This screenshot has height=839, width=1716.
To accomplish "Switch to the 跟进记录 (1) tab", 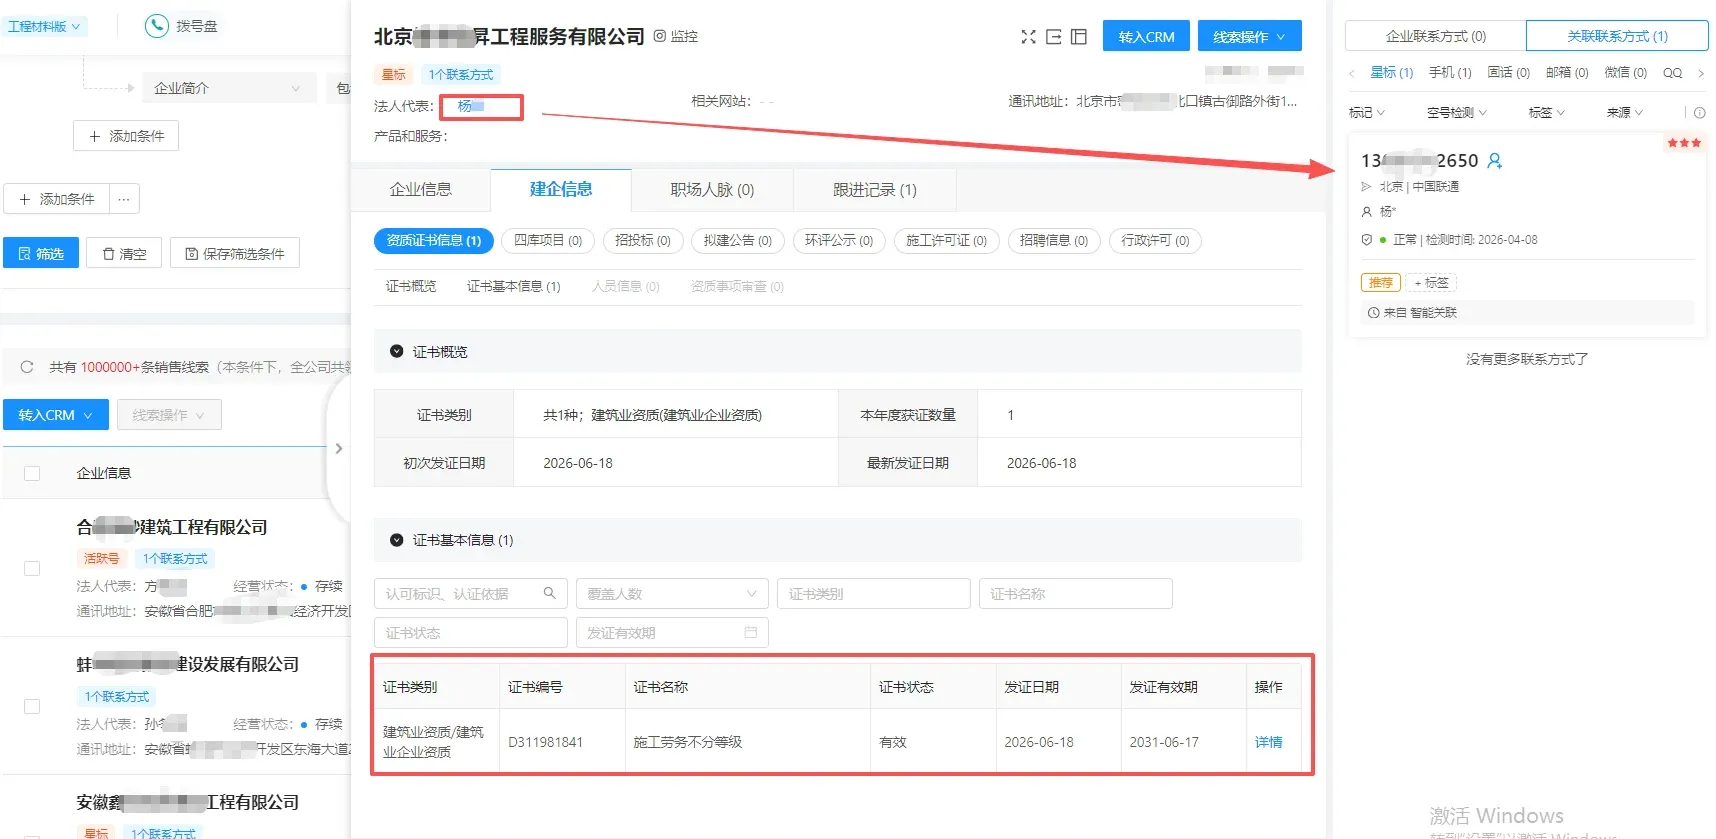I will [875, 190].
